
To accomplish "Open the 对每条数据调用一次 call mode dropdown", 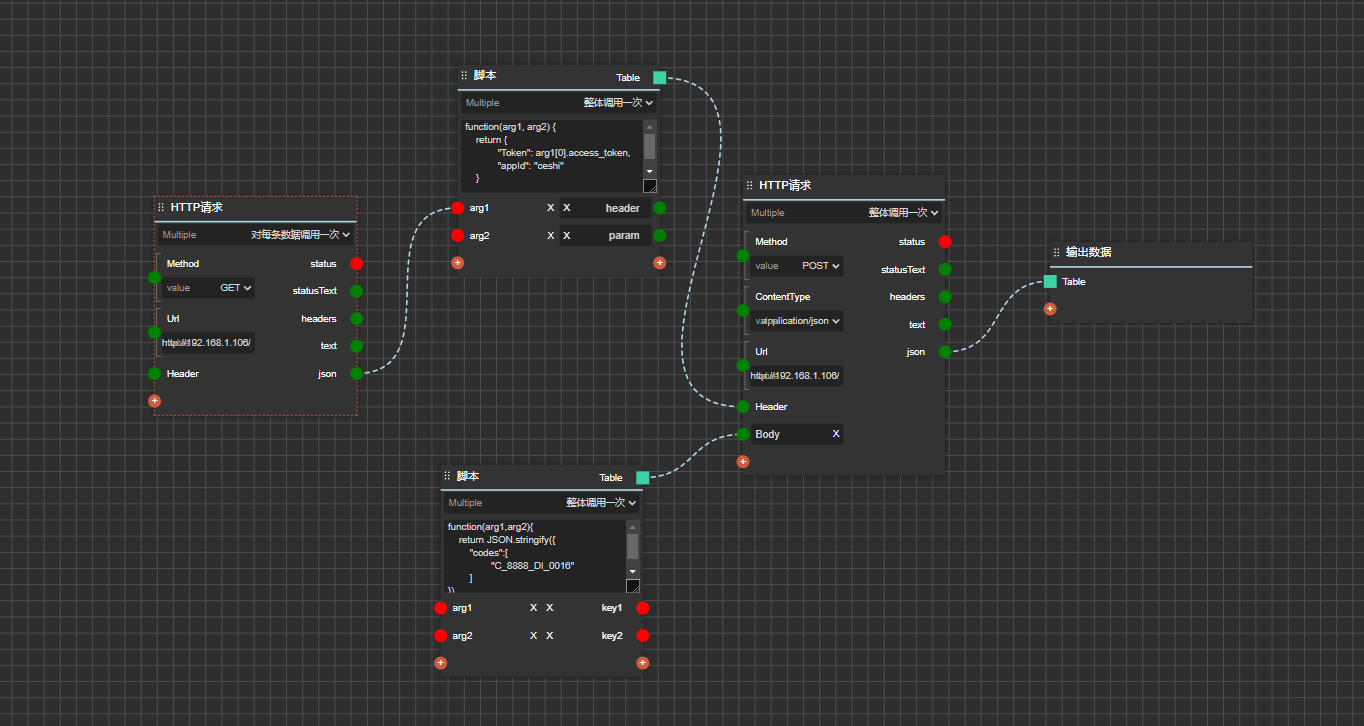I will coord(301,235).
